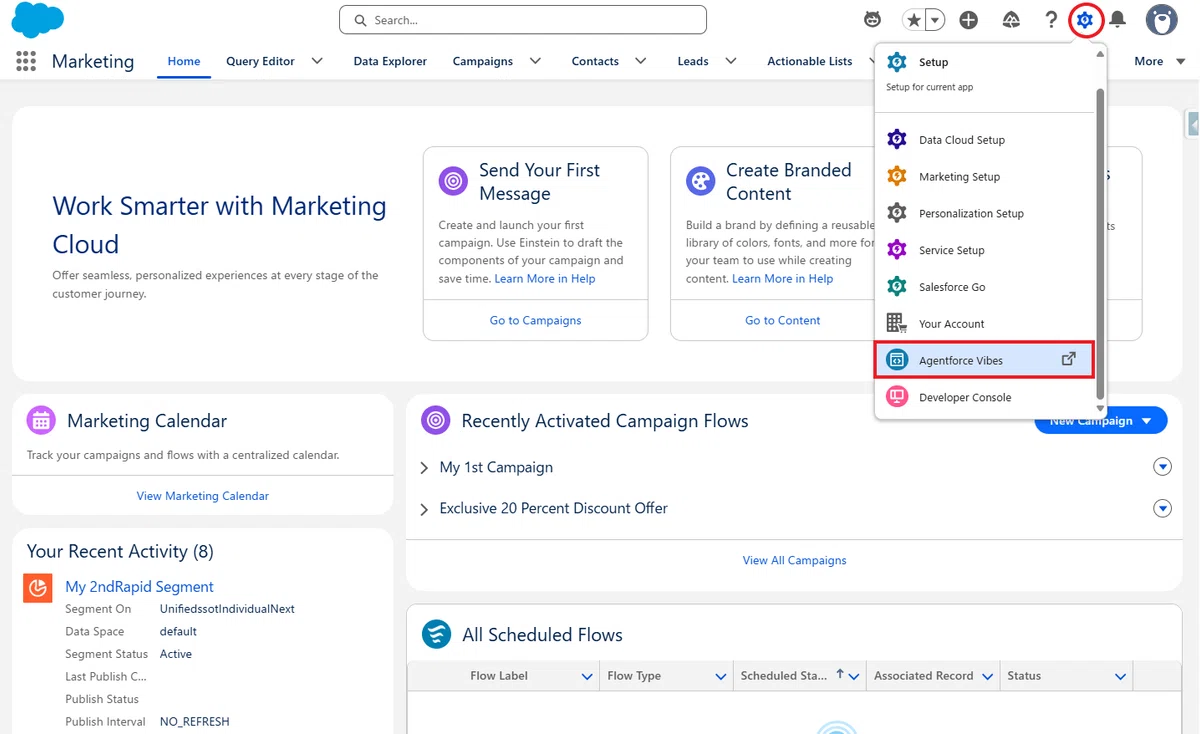The image size is (1200, 734).
Task: Open Flow Type column dropdown
Action: click(x=720, y=677)
